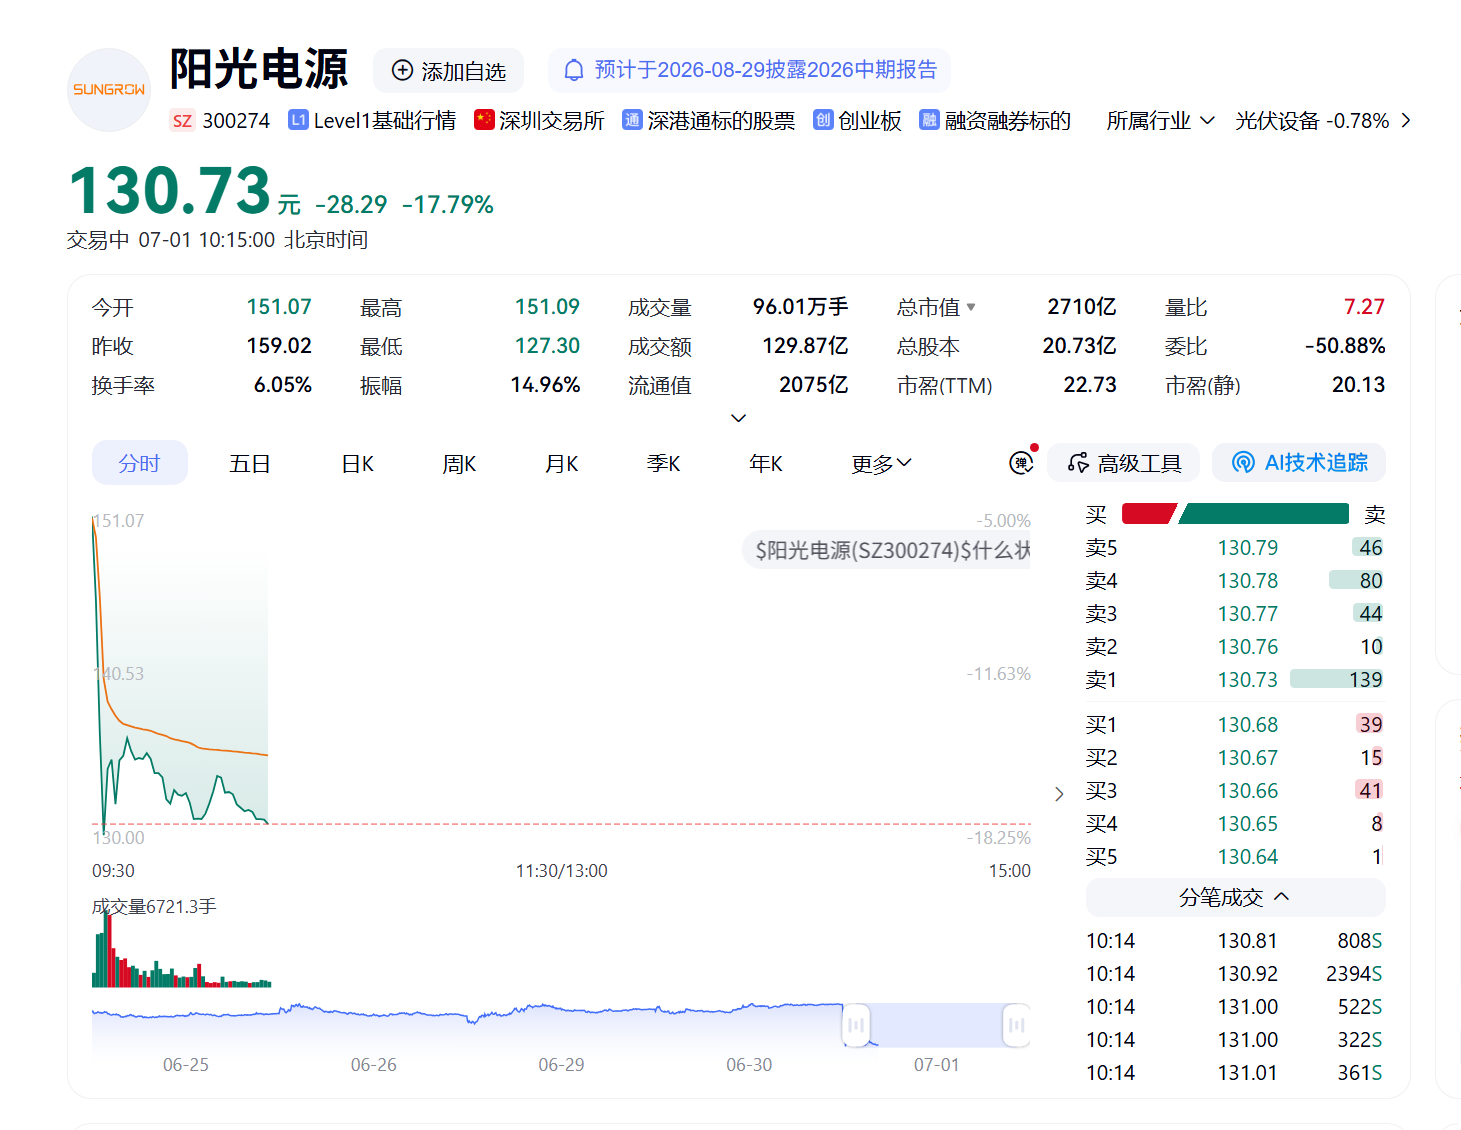Expand more stats with the down chevron
Viewport: 1461px width, 1130px height.
coord(739,418)
